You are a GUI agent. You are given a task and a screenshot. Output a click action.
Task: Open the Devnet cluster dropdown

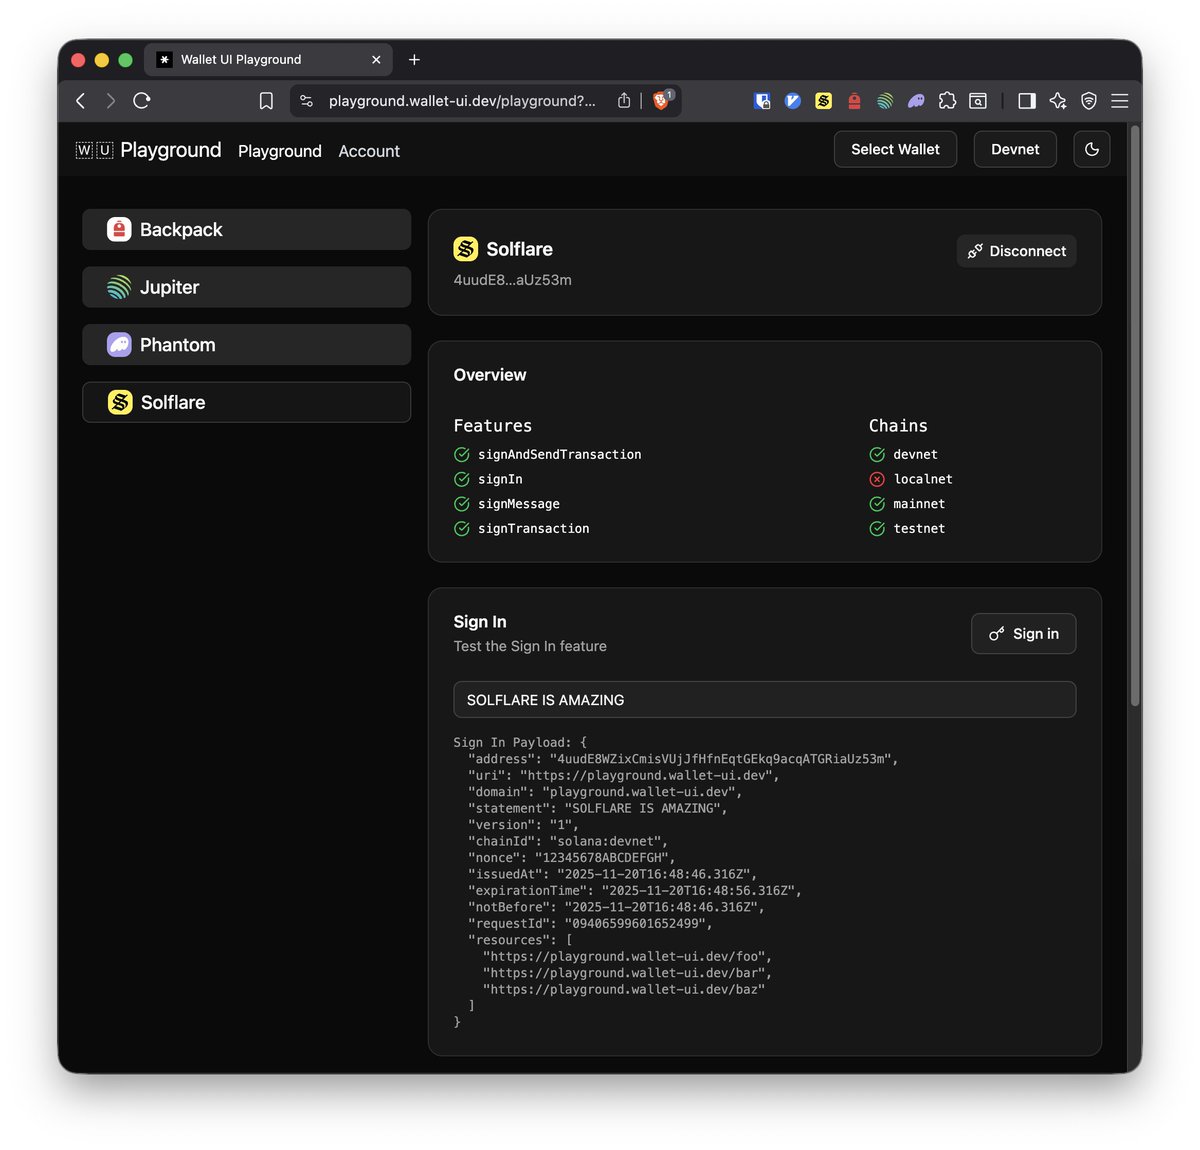click(1015, 149)
